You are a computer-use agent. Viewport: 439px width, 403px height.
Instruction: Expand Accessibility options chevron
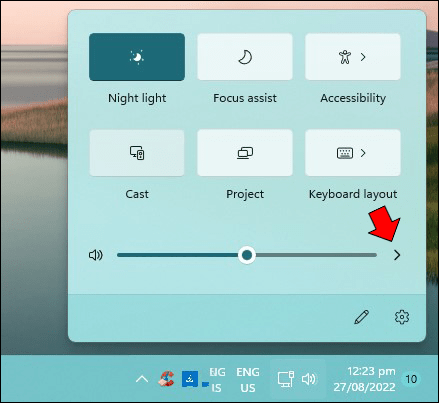(363, 57)
